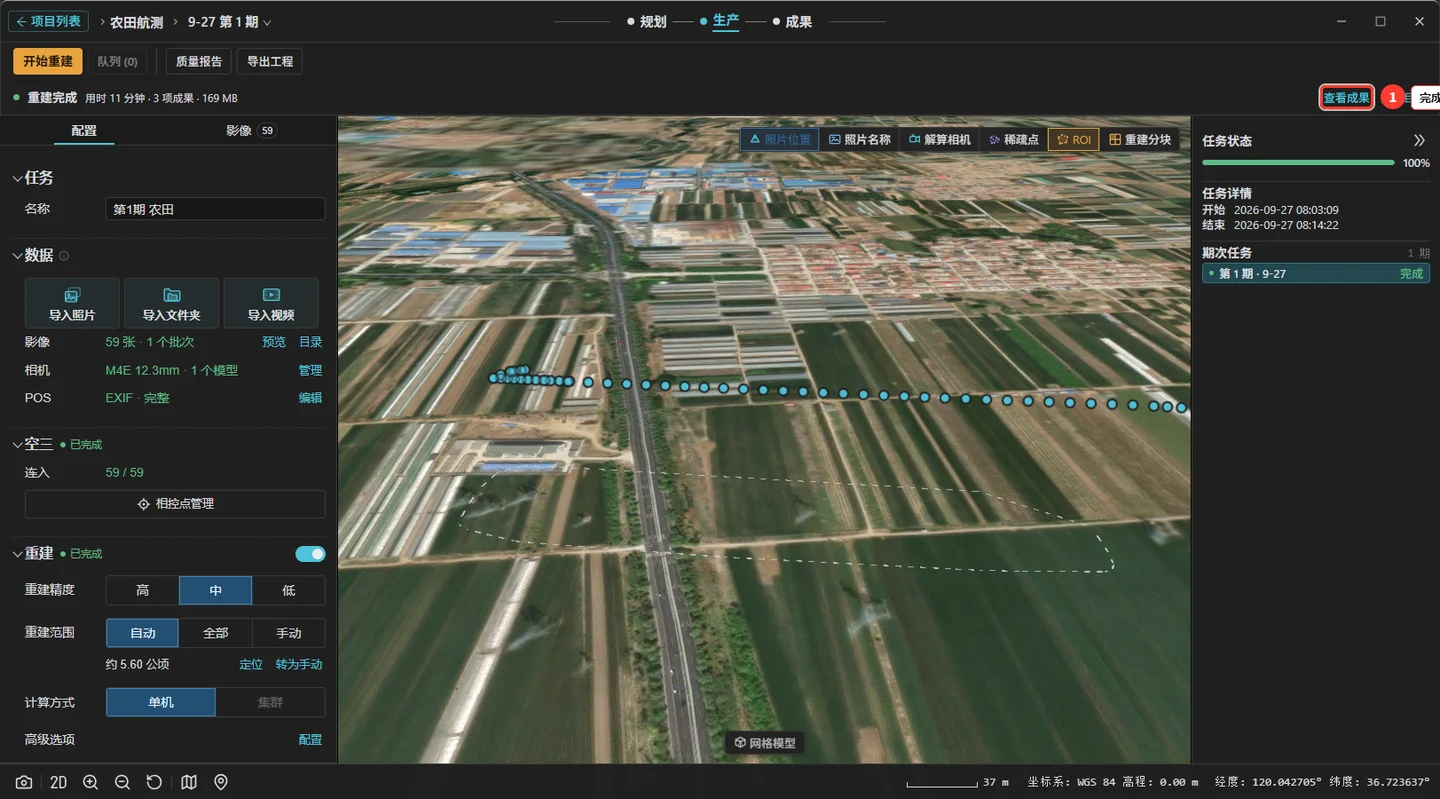
Task: Collapse the 任务 section
Action: (x=17, y=178)
